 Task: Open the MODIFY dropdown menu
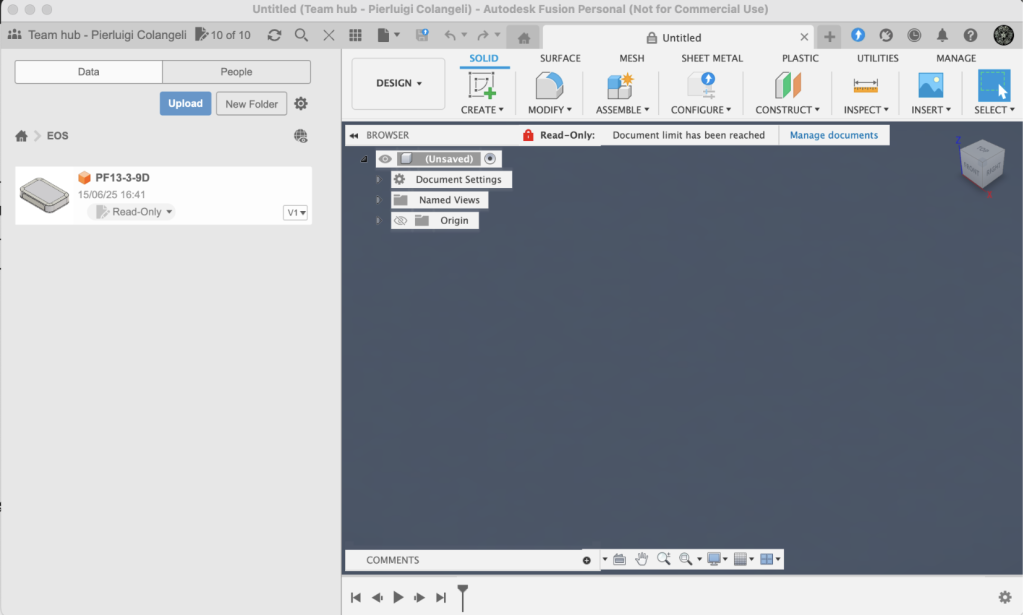(x=549, y=110)
